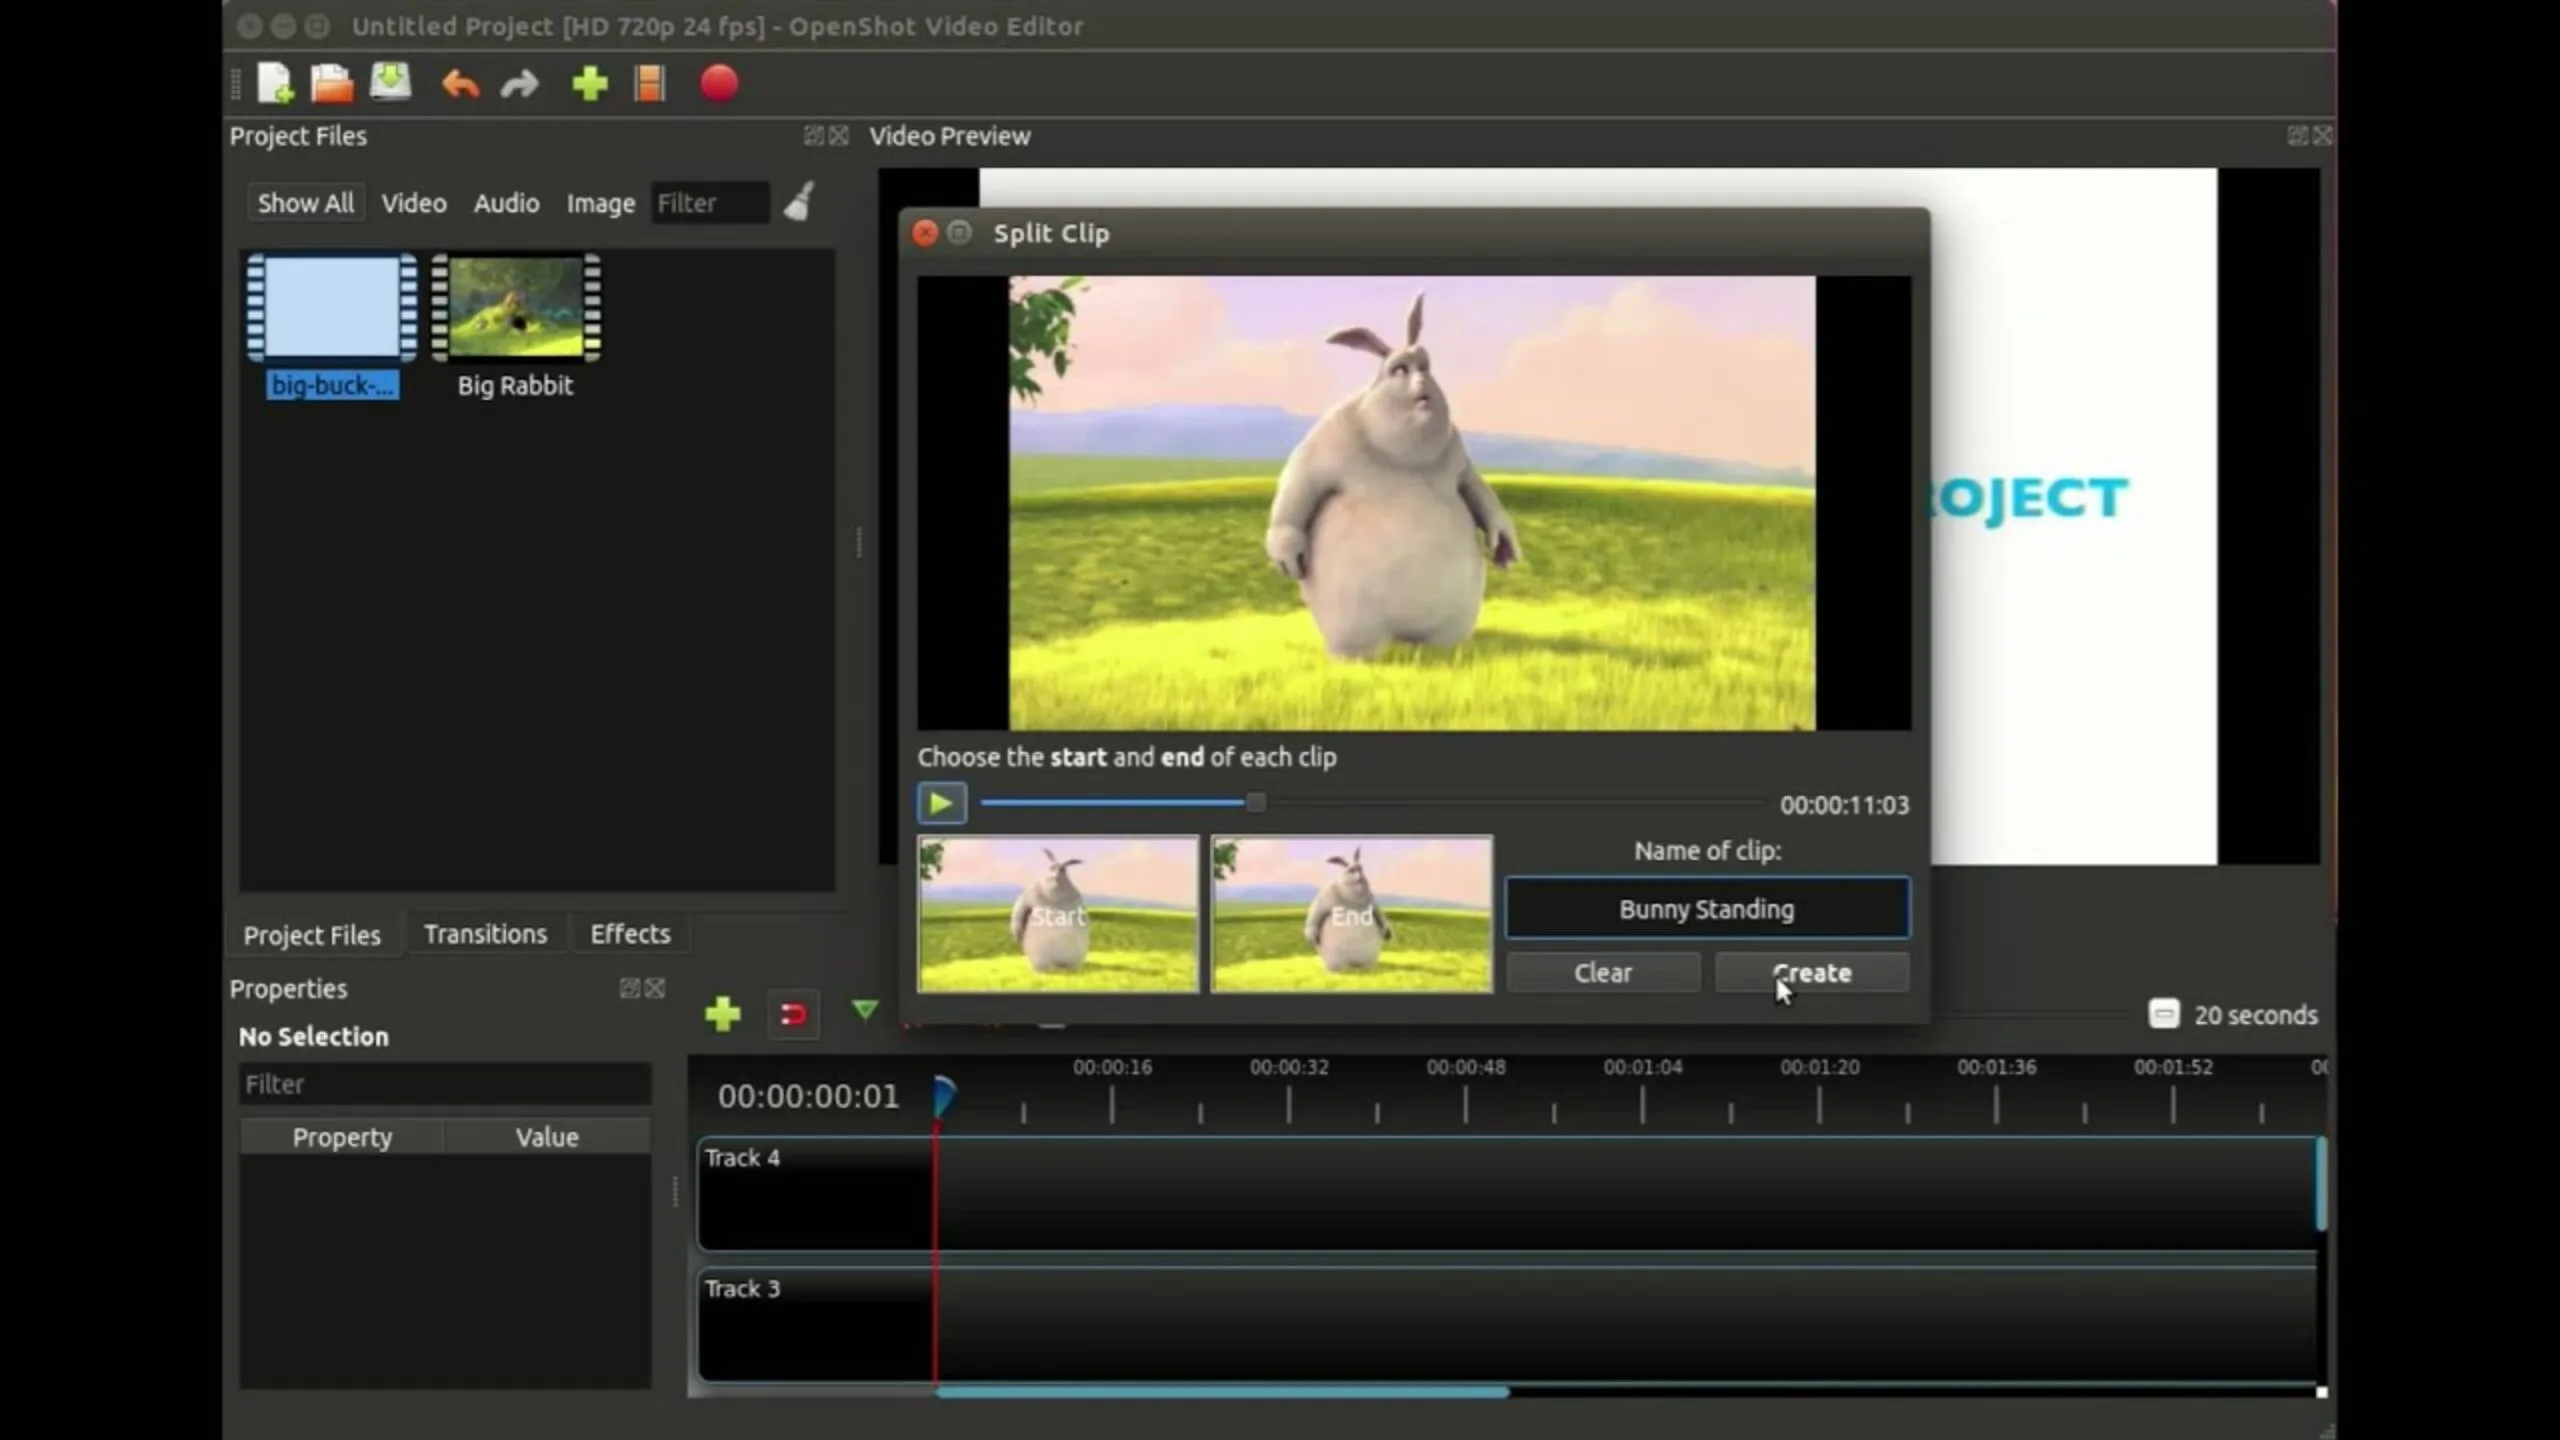Screen dimensions: 2560x1440
Task: Click the Redo arrow icon
Action: pyautogui.click(x=519, y=84)
